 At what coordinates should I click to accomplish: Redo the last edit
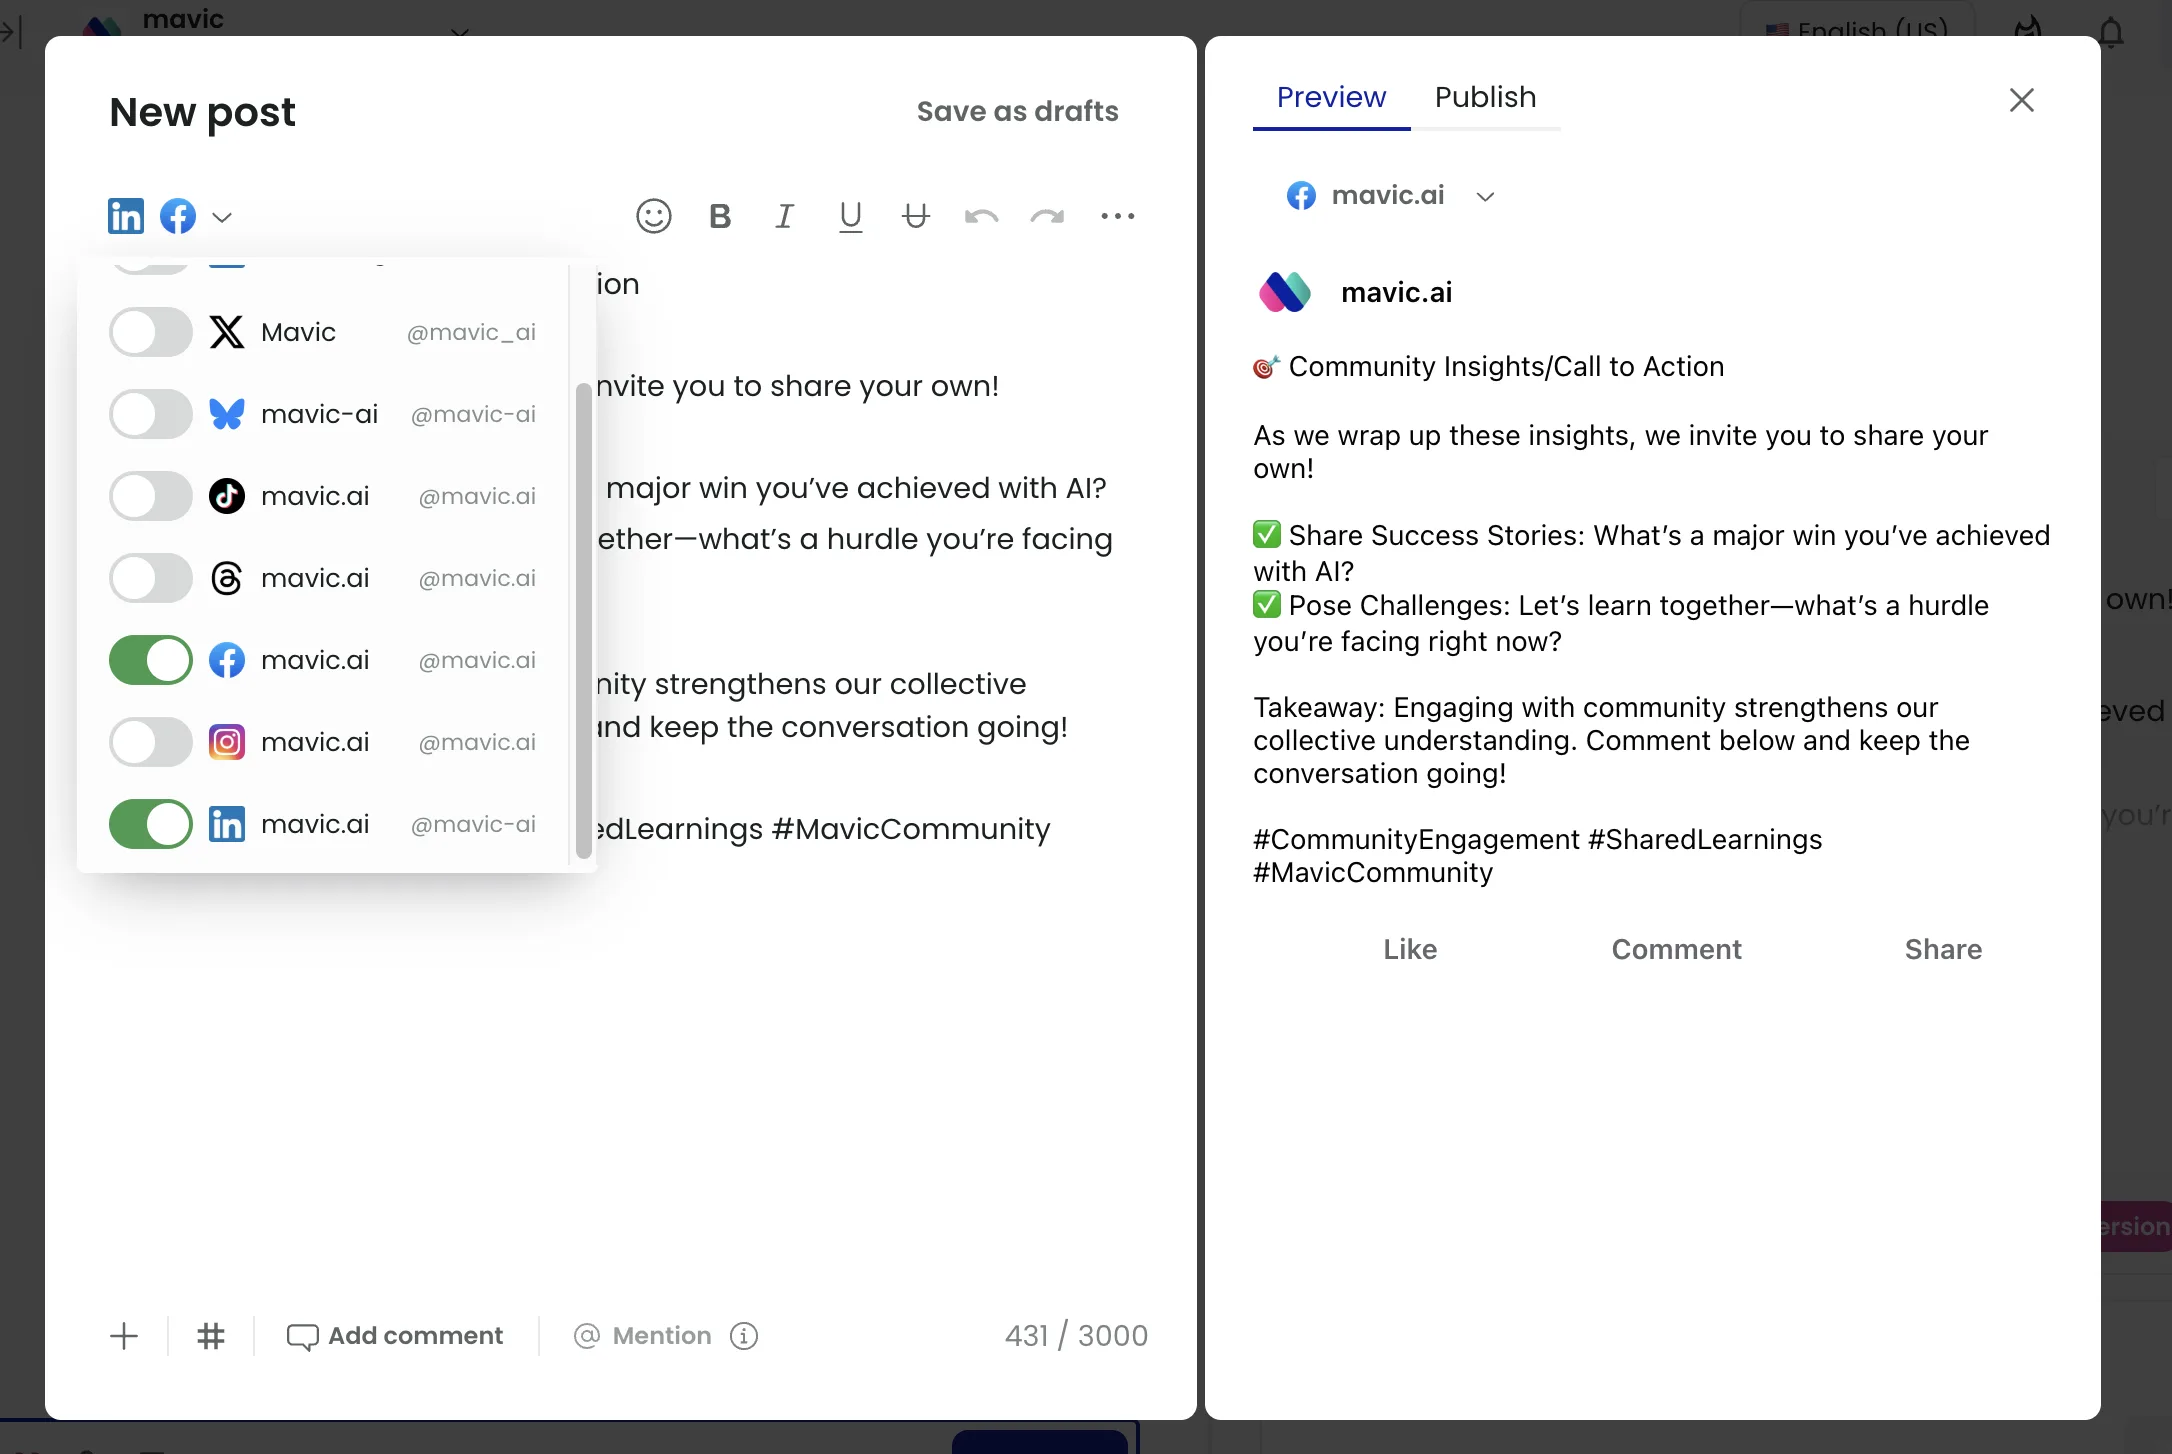pyautogui.click(x=1047, y=216)
